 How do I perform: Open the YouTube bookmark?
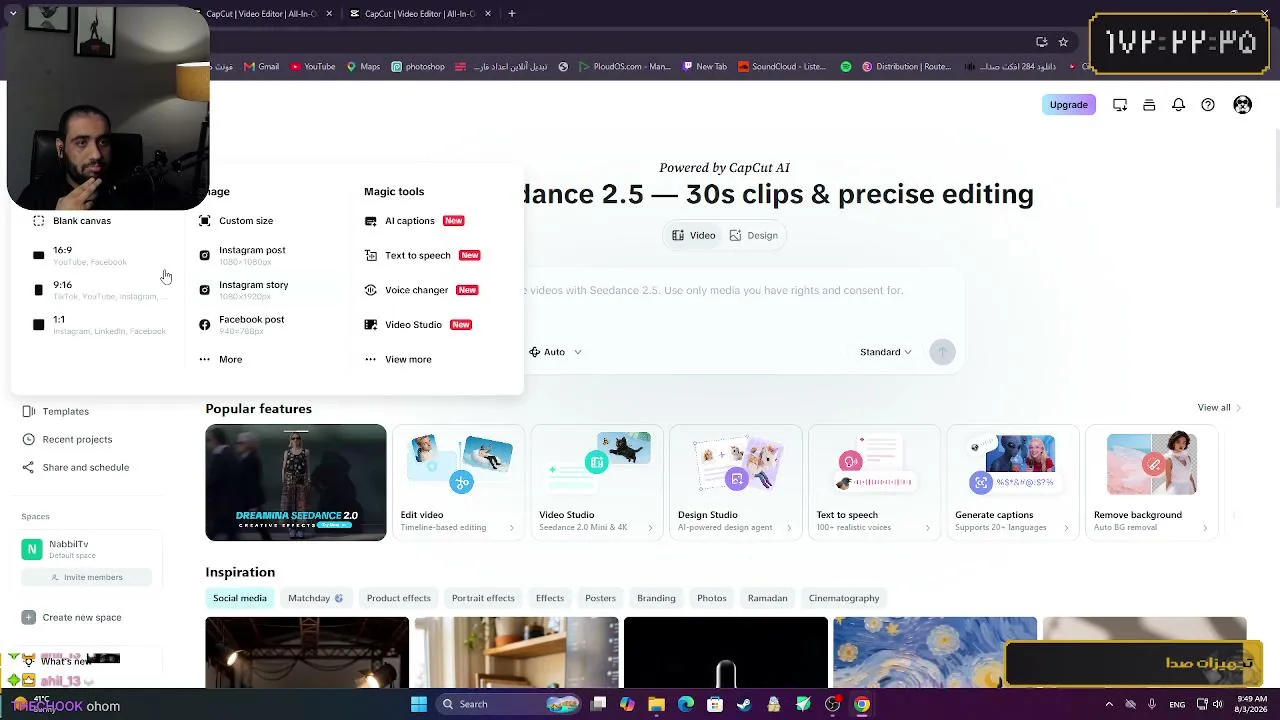(x=313, y=67)
